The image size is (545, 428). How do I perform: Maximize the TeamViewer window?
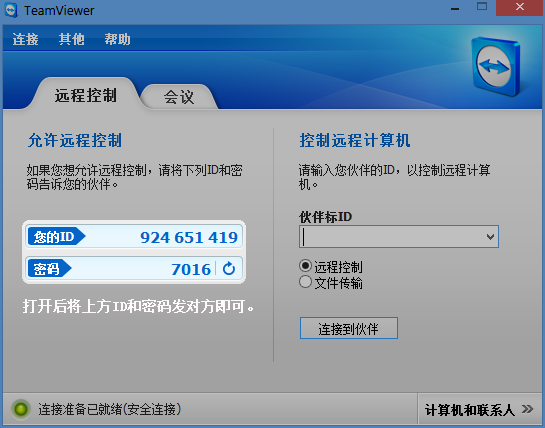[482, 7]
